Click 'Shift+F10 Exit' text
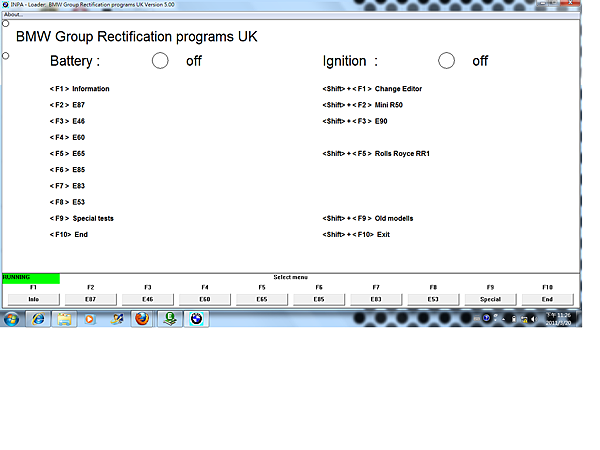The width and height of the screenshot is (600, 450). pyautogui.click(x=356, y=235)
